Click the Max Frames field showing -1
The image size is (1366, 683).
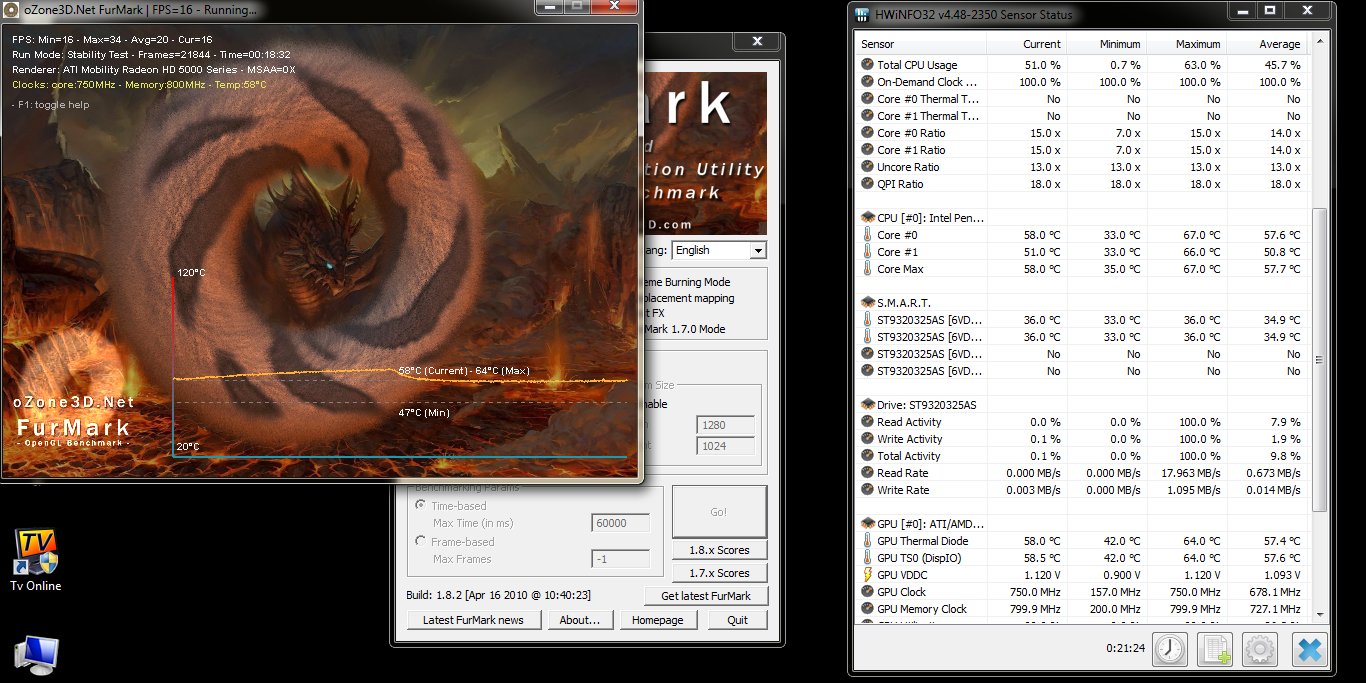click(x=621, y=559)
